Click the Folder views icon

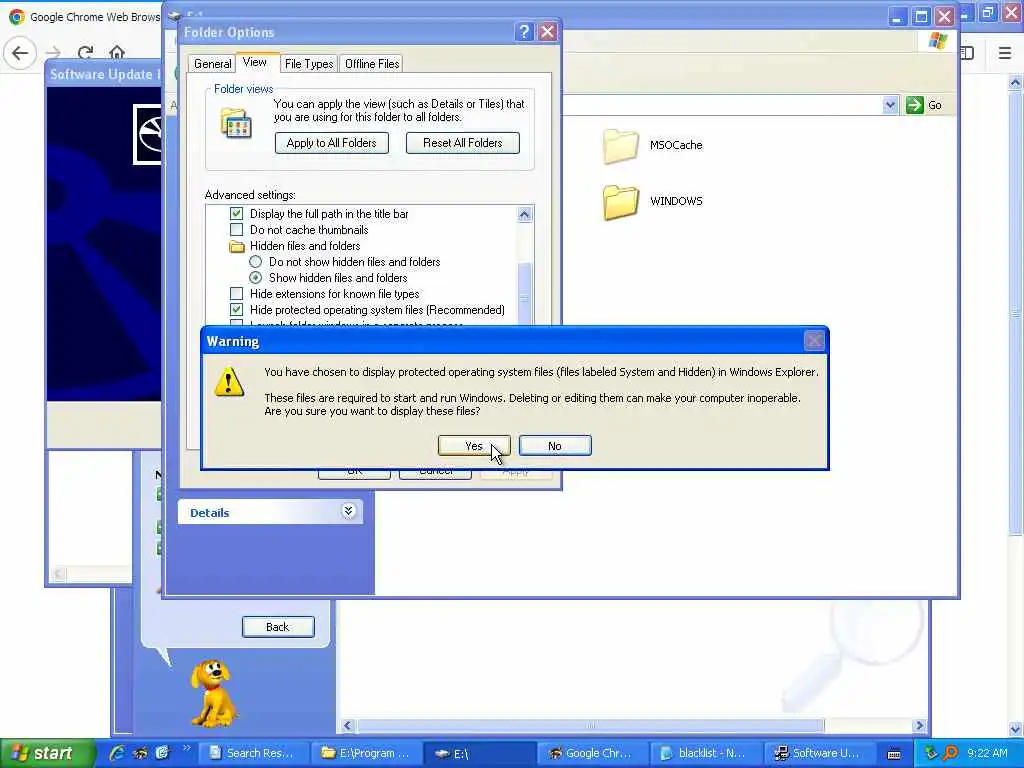click(x=236, y=123)
